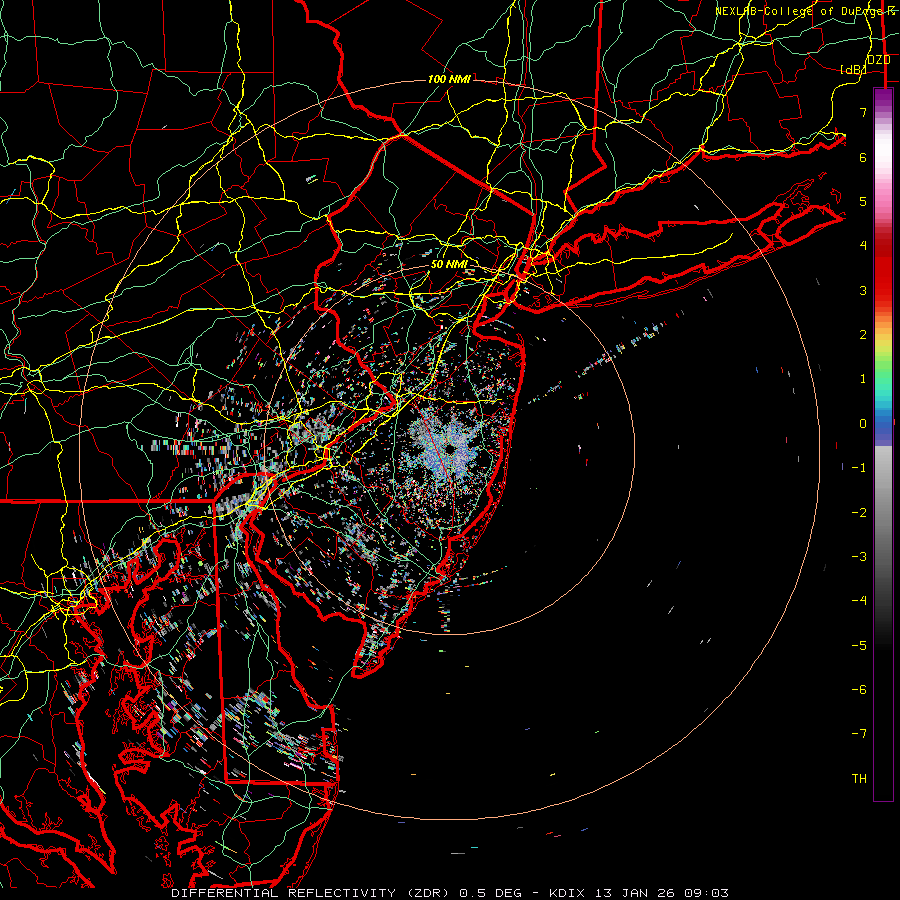Click the "-5" scale value

point(859,646)
